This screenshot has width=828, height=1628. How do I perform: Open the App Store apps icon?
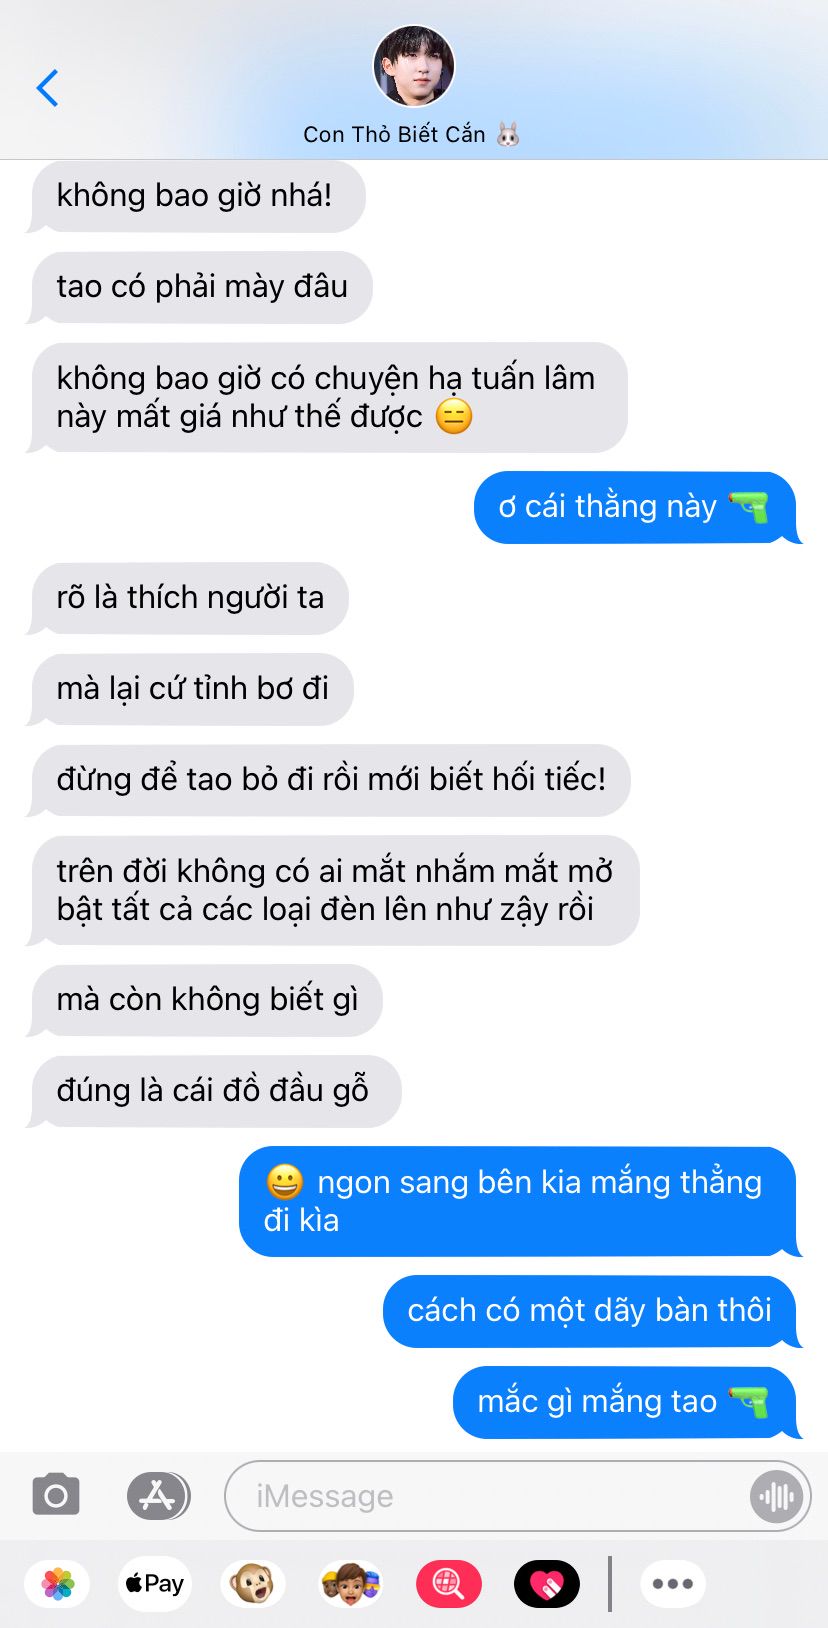pos(158,1496)
